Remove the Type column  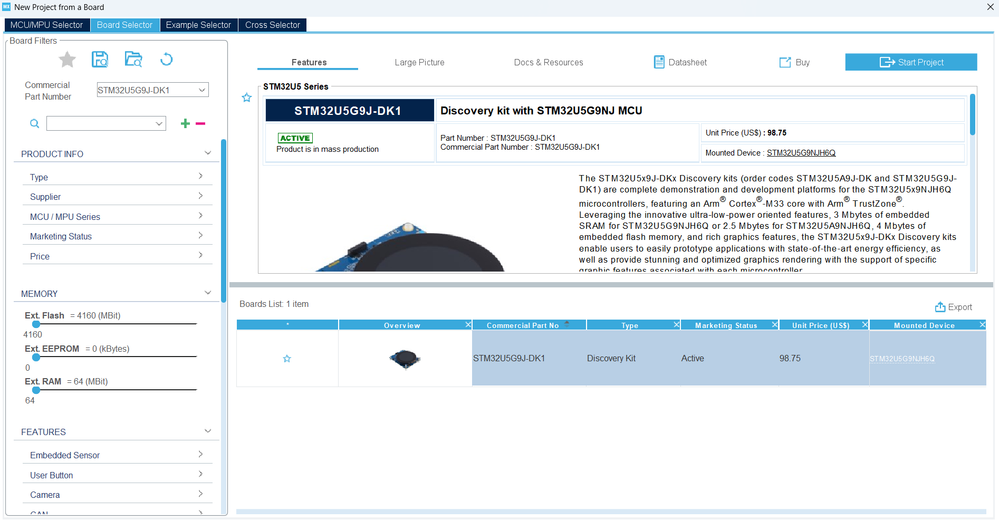click(677, 325)
